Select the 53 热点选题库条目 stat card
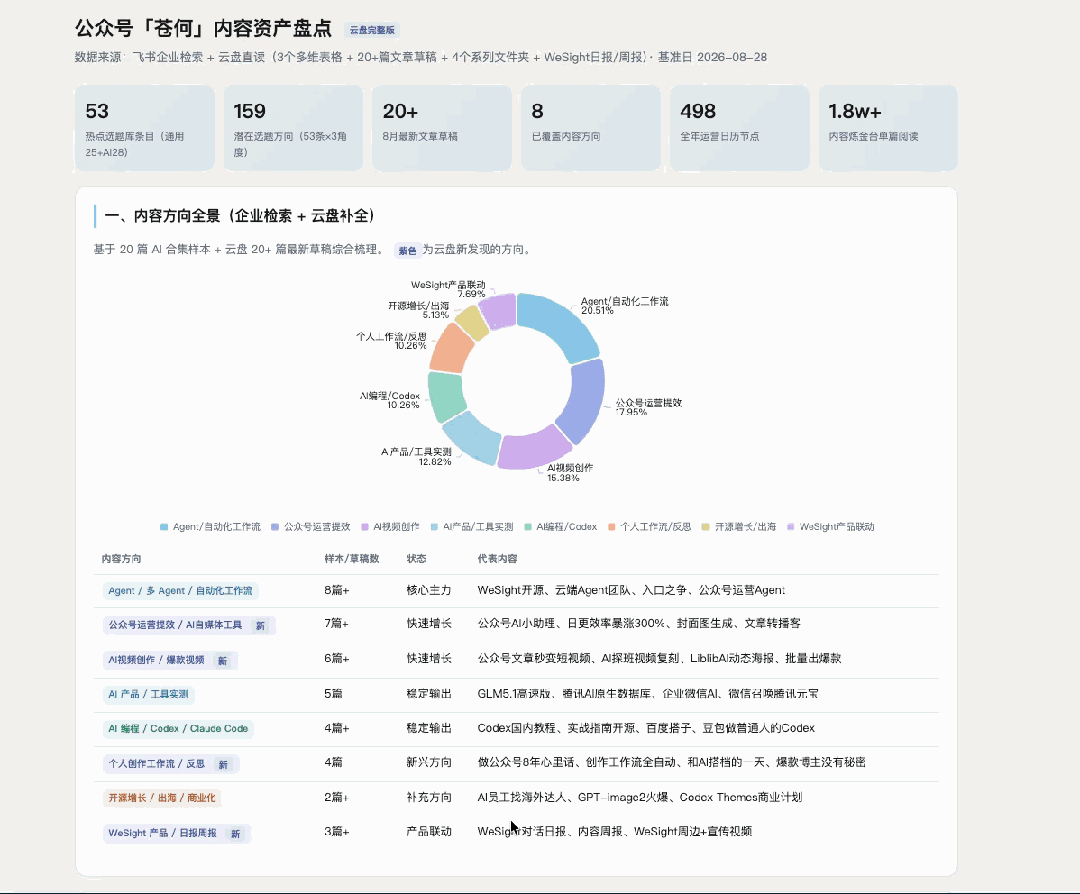This screenshot has width=1080, height=894. [145, 128]
